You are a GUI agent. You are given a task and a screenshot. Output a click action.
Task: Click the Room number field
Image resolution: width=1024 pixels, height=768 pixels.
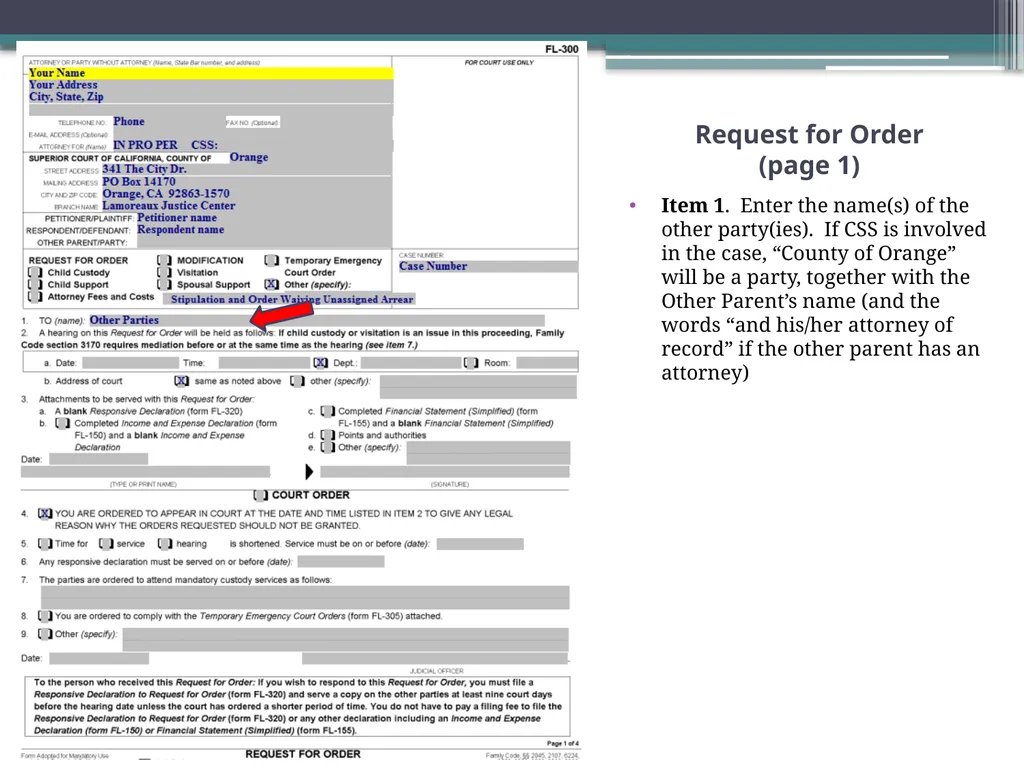point(547,362)
